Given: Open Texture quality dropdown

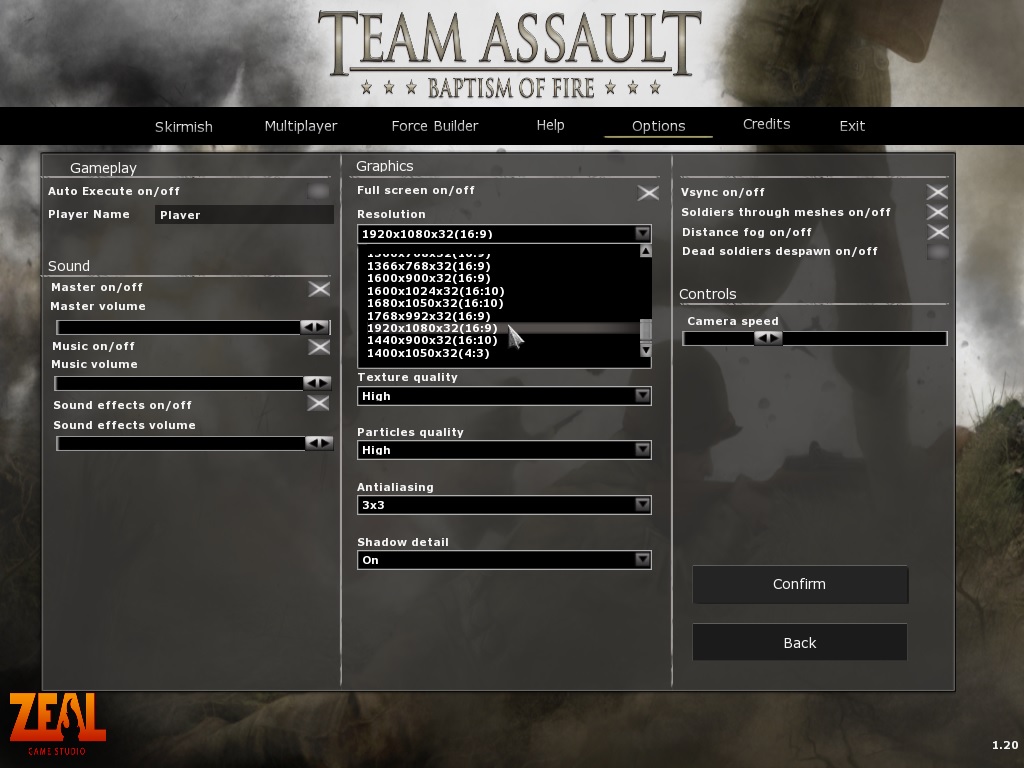Looking at the screenshot, I should click(x=643, y=395).
